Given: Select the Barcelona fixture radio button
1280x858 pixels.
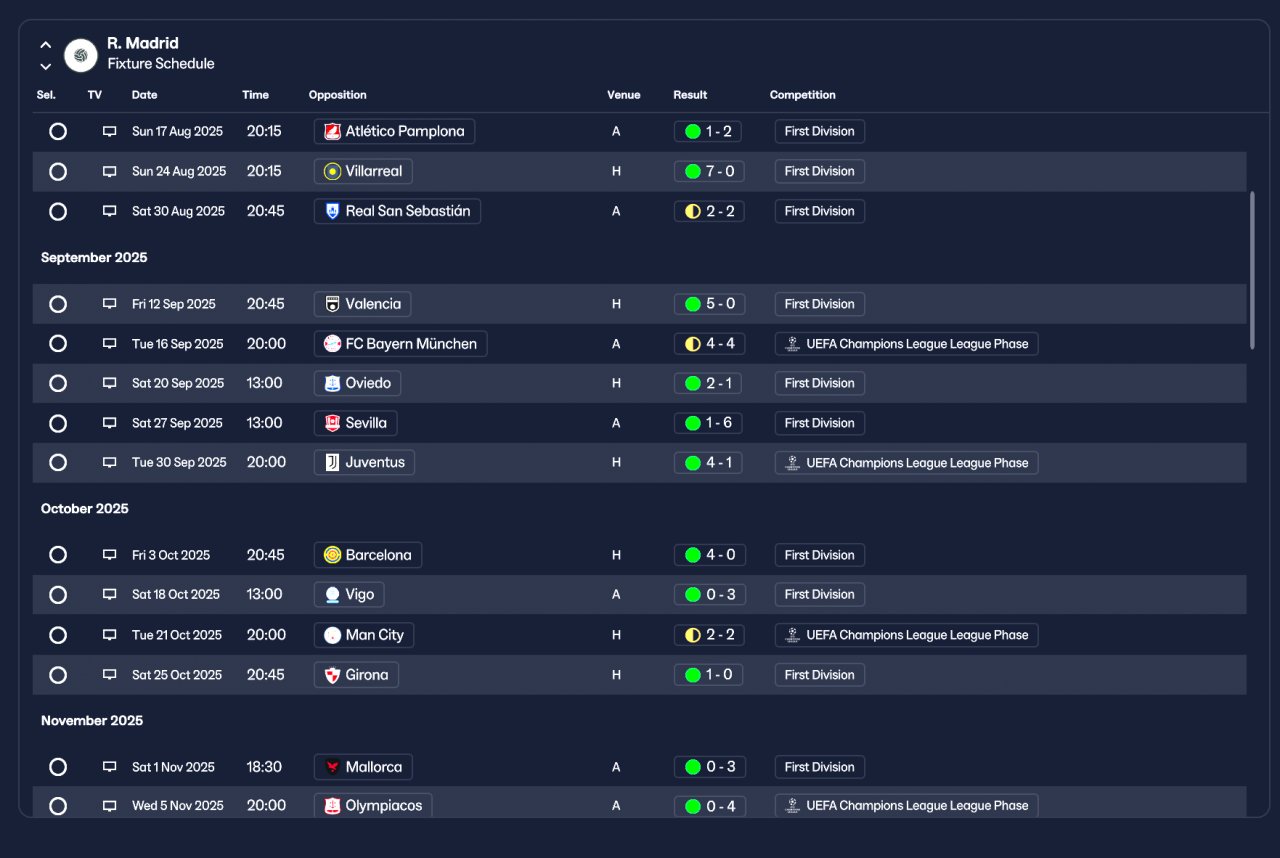Looking at the screenshot, I should coord(58,555).
